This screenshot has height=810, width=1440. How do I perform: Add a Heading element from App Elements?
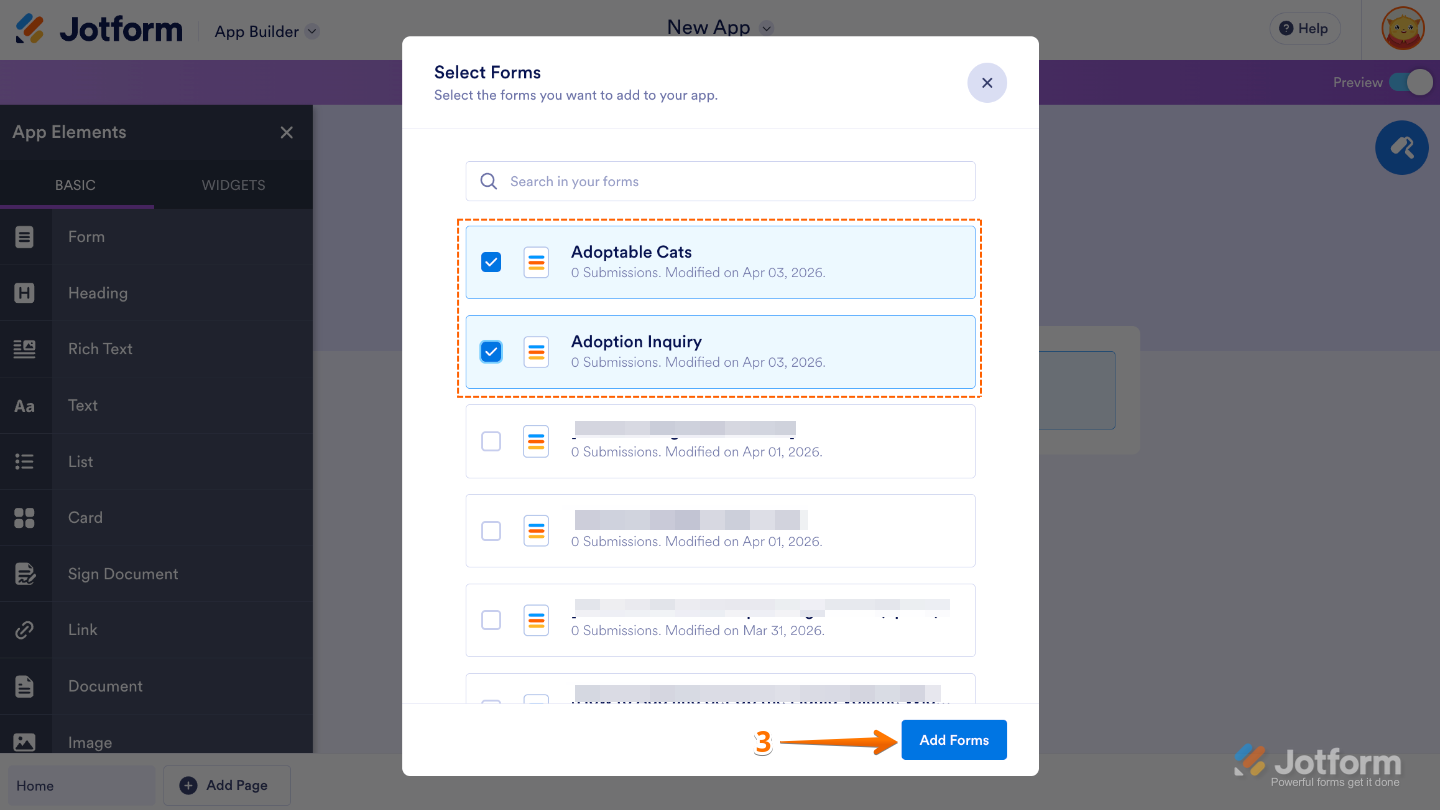pyautogui.click(x=97, y=293)
